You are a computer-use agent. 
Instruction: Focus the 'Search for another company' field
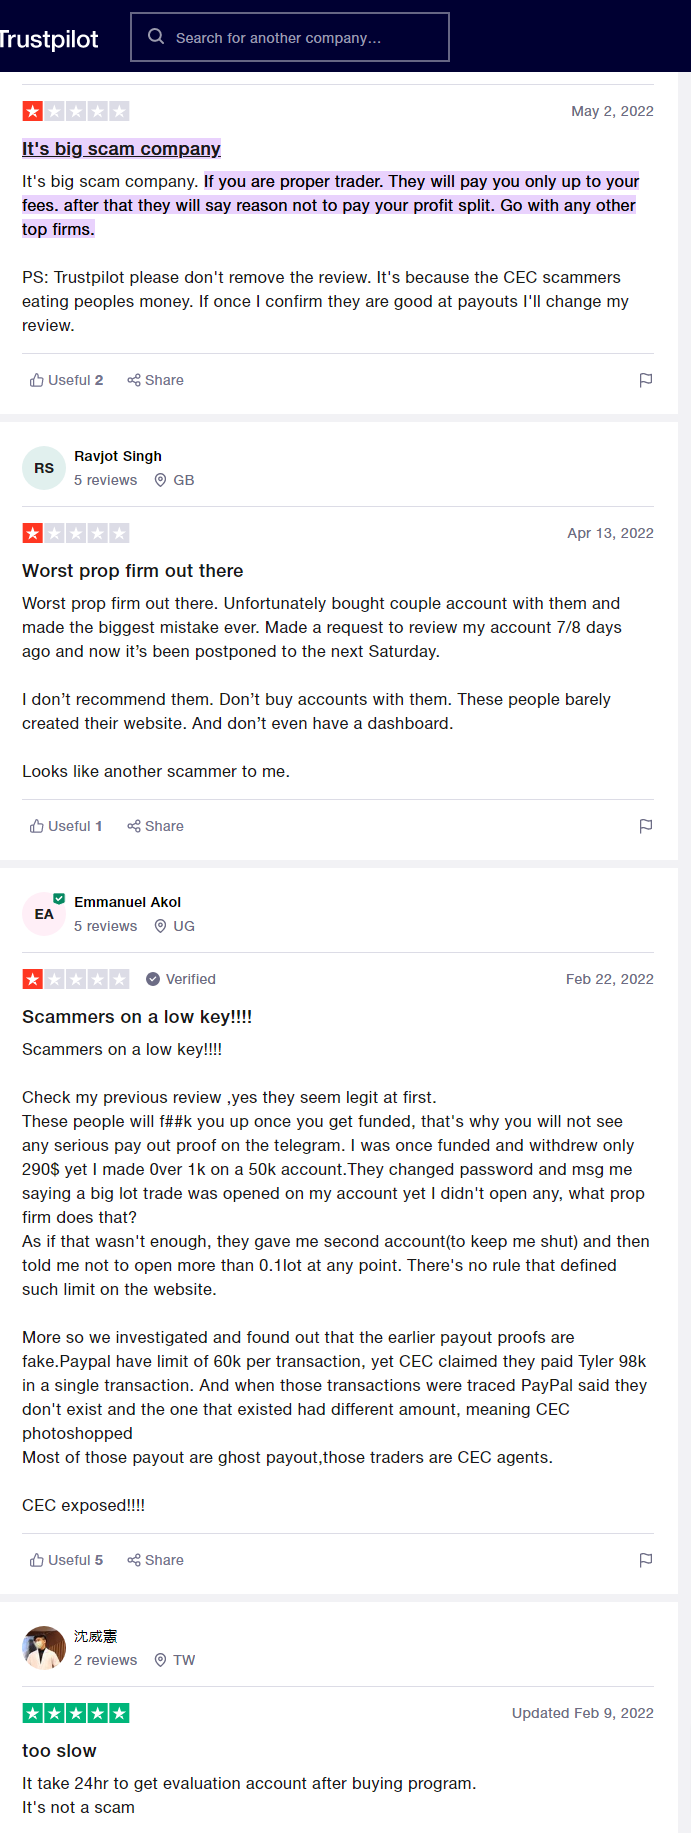tap(290, 37)
